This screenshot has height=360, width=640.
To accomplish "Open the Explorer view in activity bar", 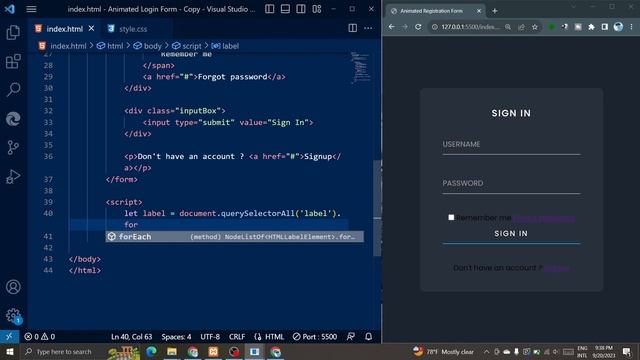I will coord(13,32).
